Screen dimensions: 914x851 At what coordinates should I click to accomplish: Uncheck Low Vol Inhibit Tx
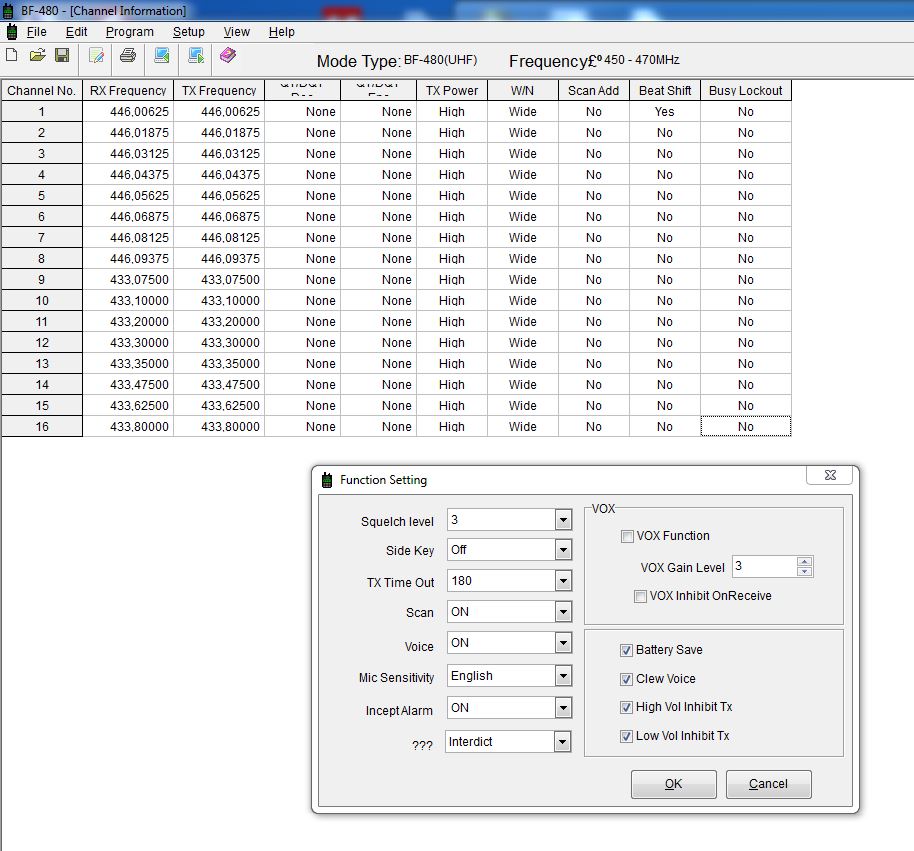[x=626, y=736]
